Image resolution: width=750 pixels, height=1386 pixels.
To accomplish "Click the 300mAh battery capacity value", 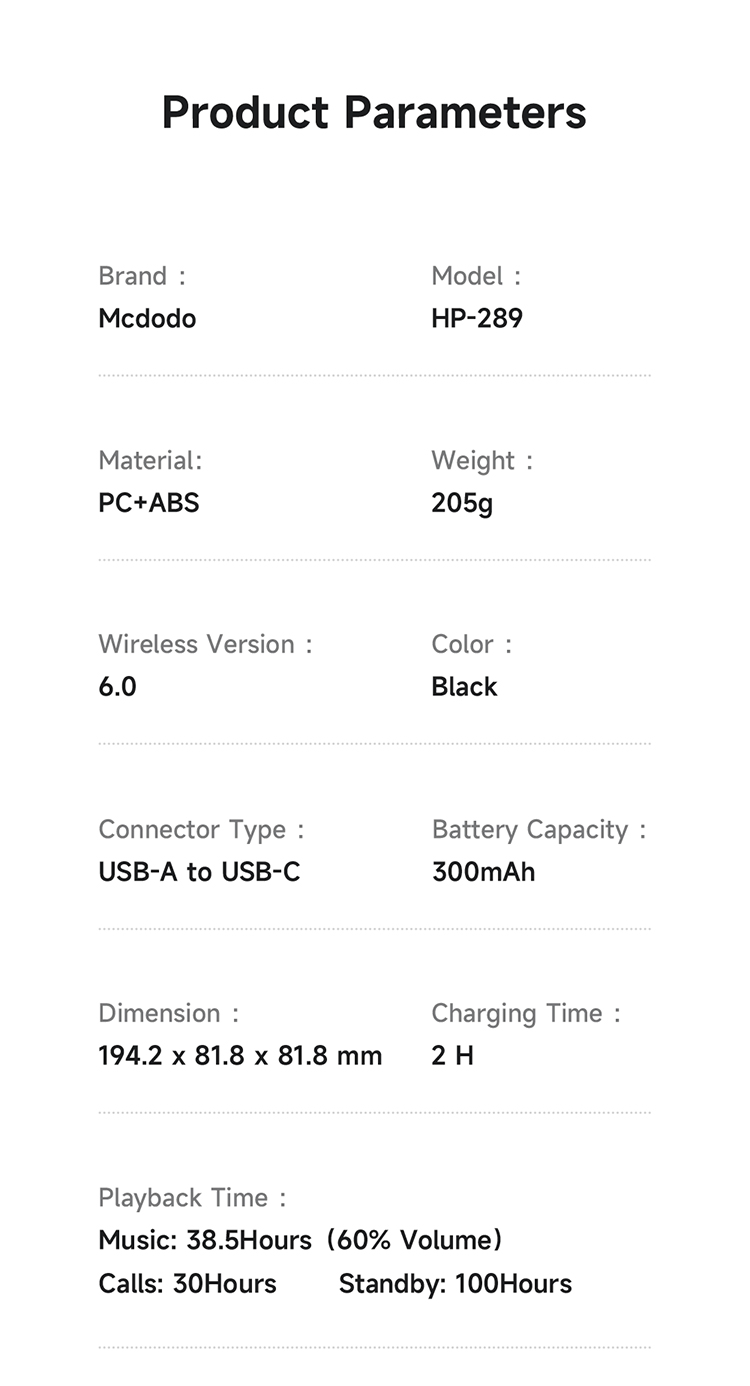I will point(483,872).
